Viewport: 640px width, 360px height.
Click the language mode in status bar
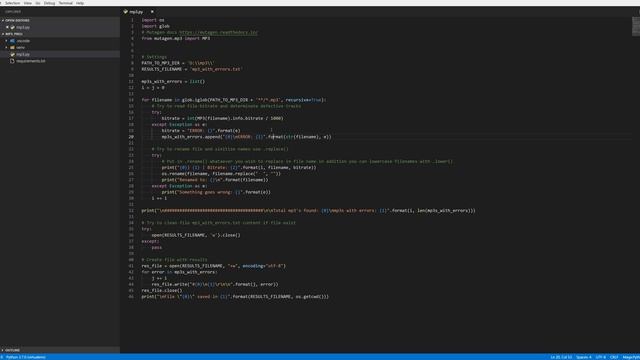pyautogui.click(x=631, y=357)
